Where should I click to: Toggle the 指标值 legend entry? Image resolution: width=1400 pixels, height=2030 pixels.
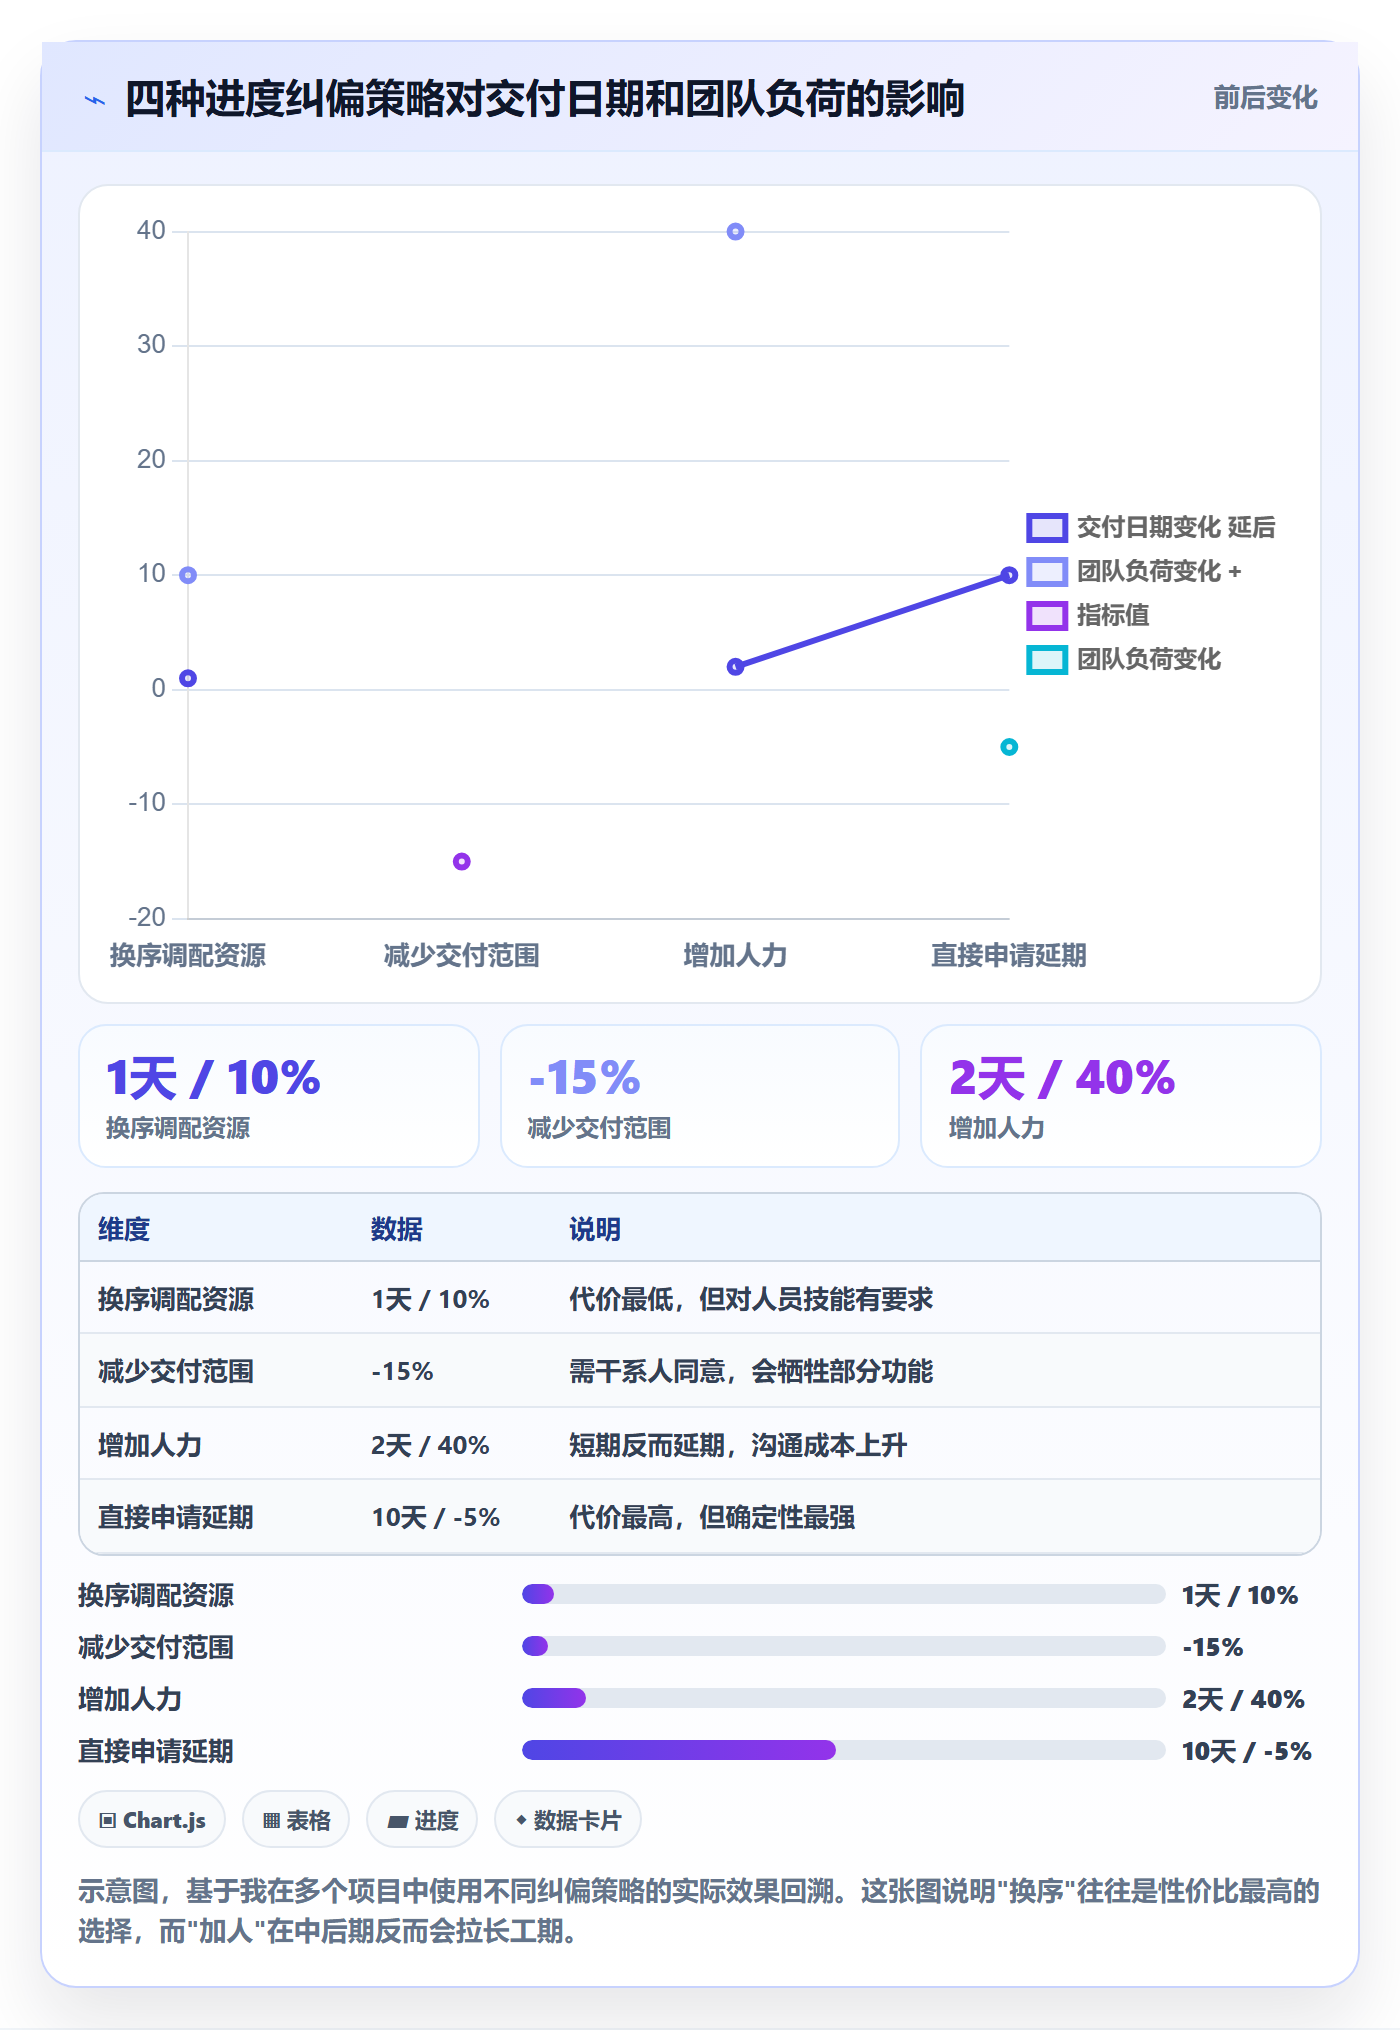[x=1088, y=615]
